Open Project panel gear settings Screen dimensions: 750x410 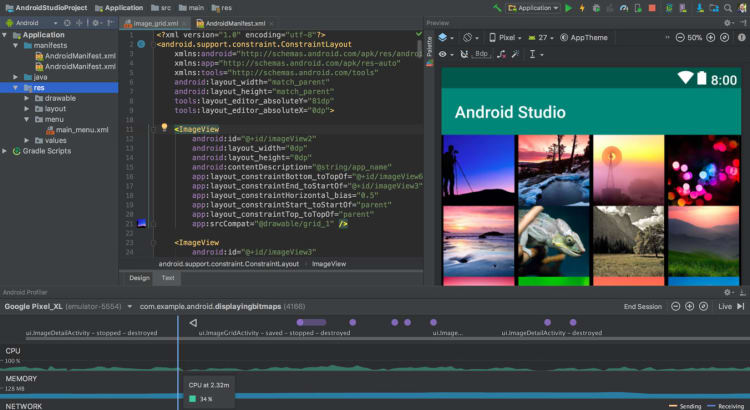click(95, 22)
